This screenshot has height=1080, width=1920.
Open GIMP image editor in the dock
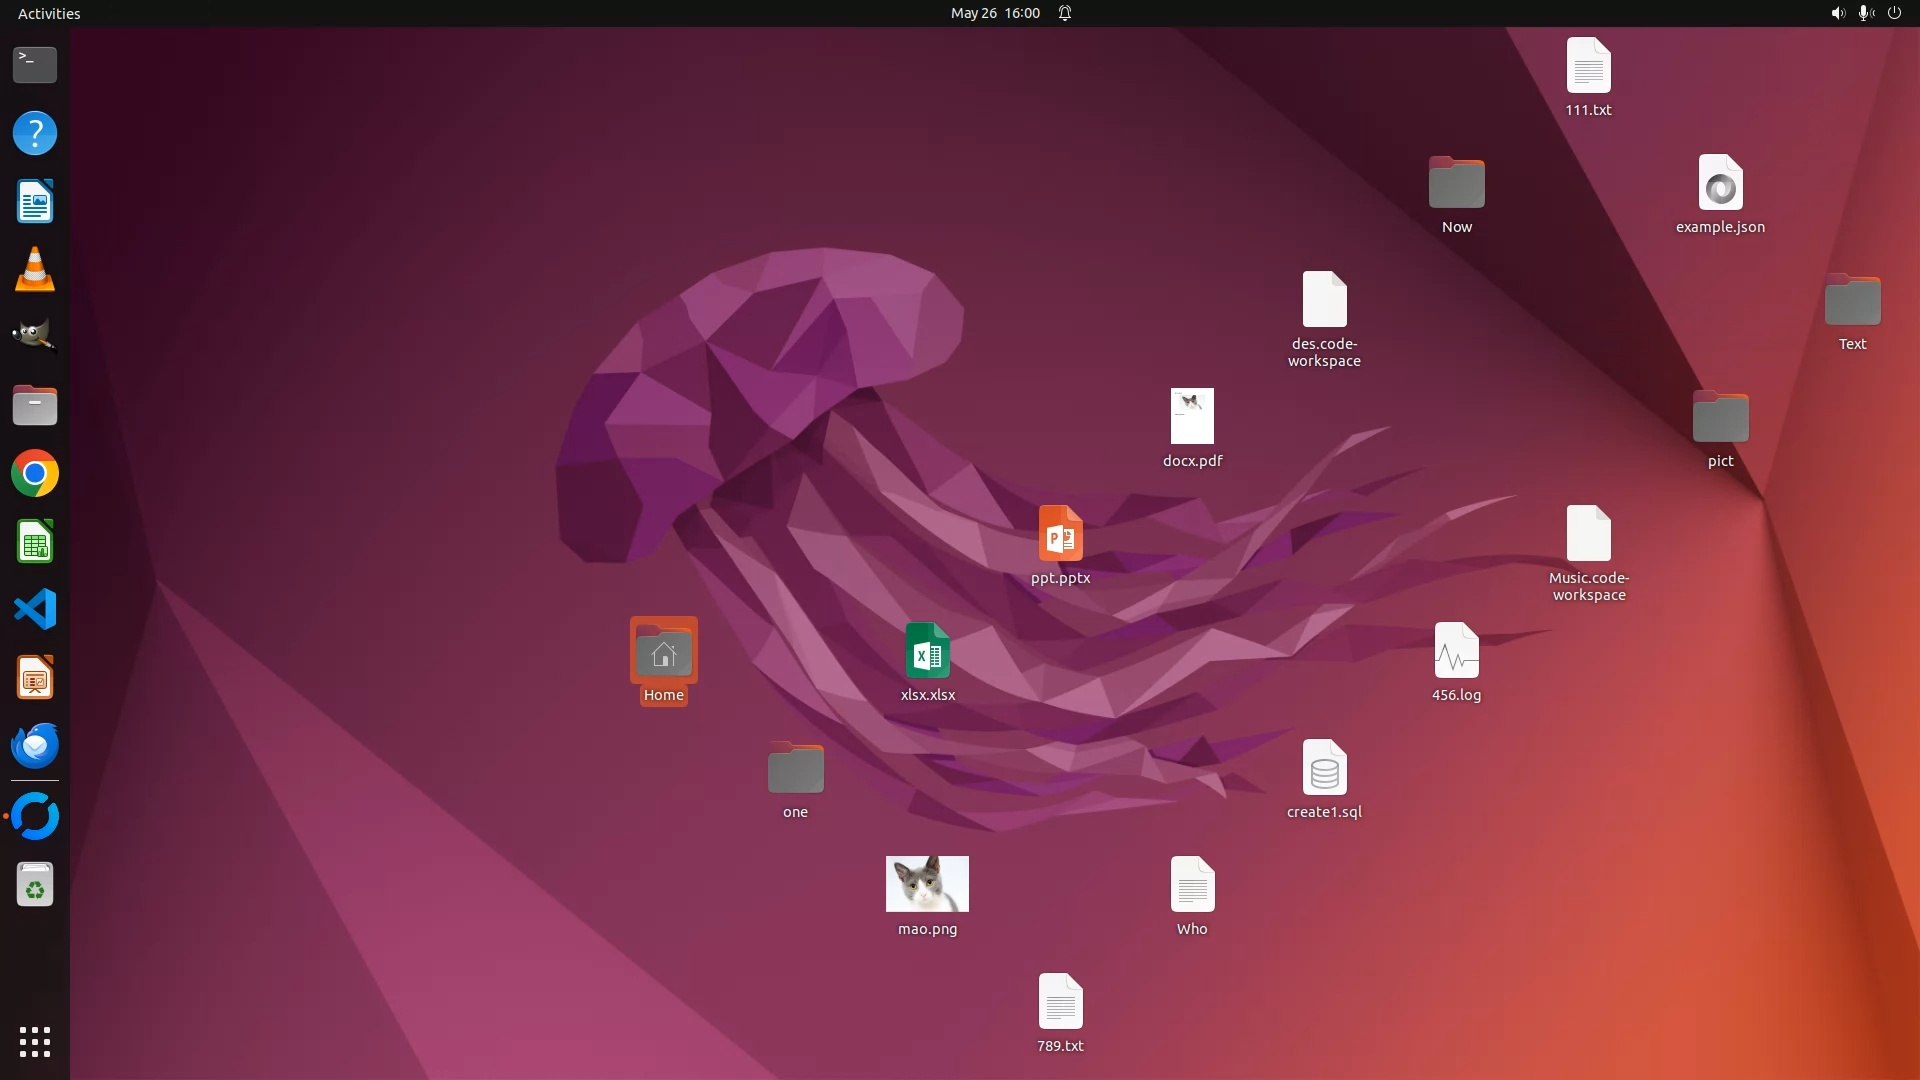(35, 336)
